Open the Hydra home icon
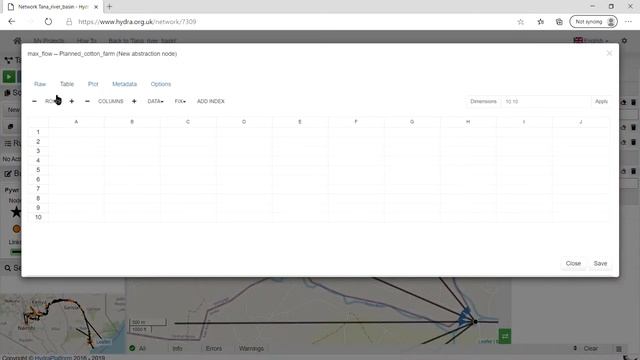640x360 pixels. pyautogui.click(x=17, y=40)
